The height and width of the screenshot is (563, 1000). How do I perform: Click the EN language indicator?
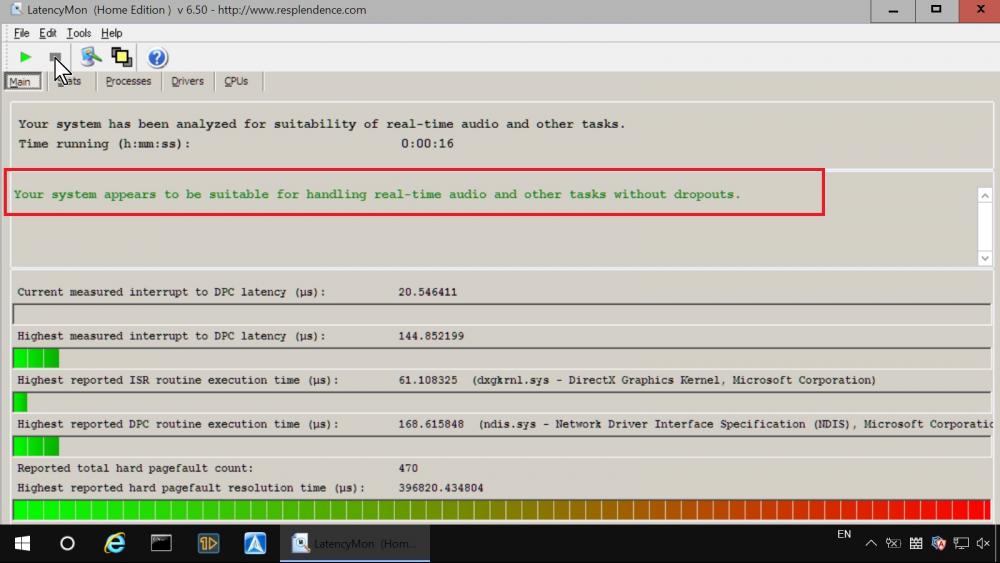844,534
